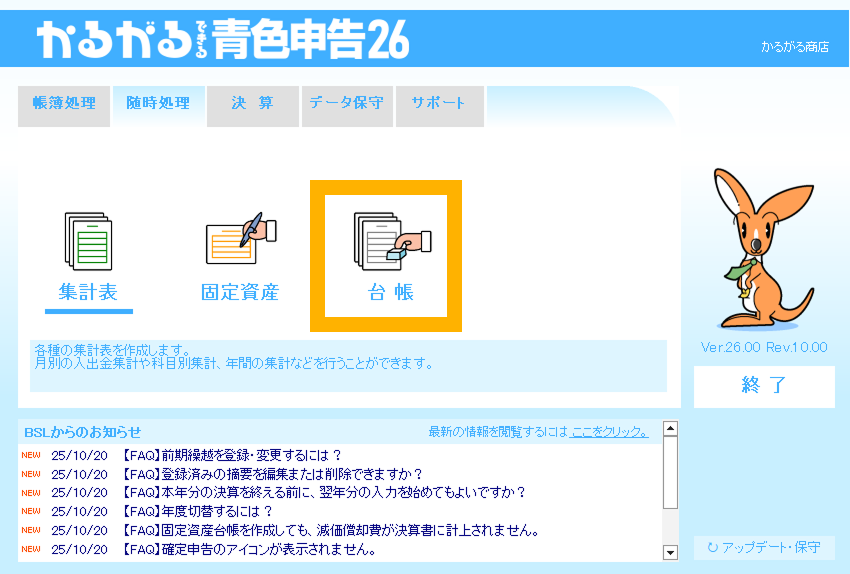
Task: Open FAQ on 登録済みの摘要を編集または削除
Action: point(272,474)
